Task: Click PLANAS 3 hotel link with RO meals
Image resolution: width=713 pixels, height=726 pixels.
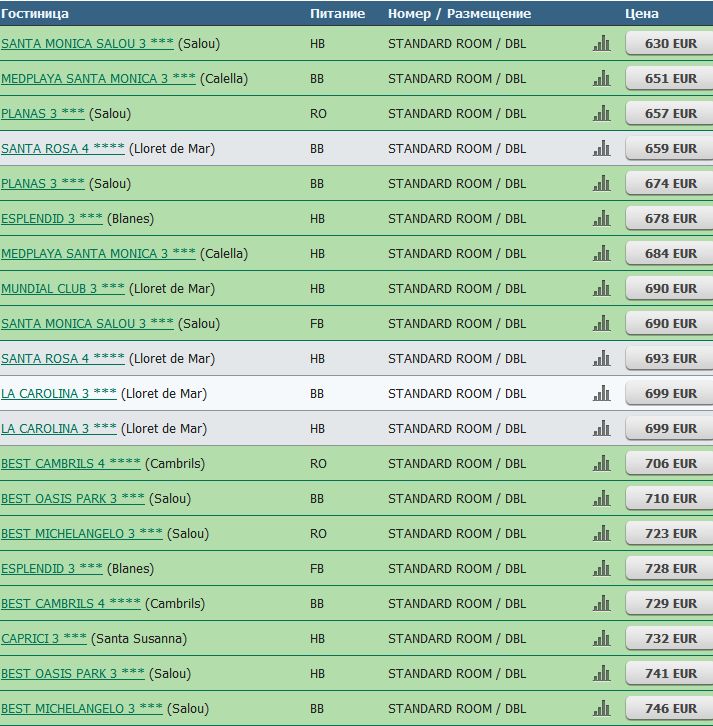Action: [x=43, y=113]
